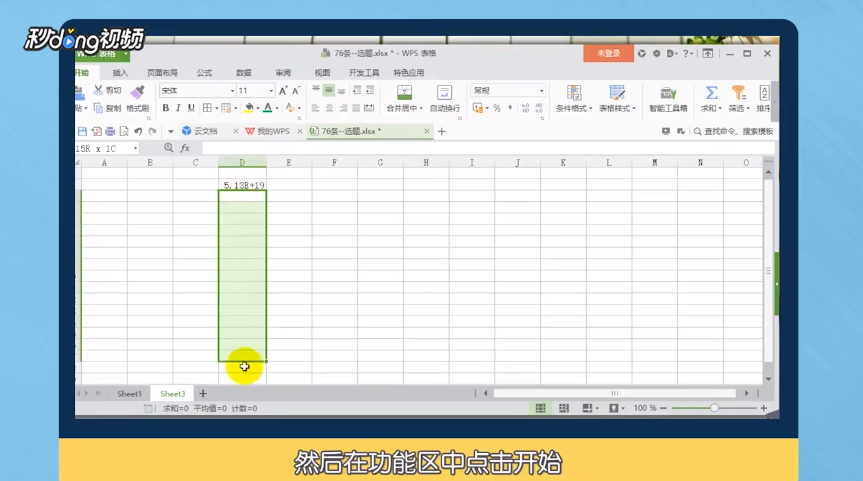Expand the Name Box dropdown arrow
This screenshot has height=481, width=863.
tap(135, 149)
